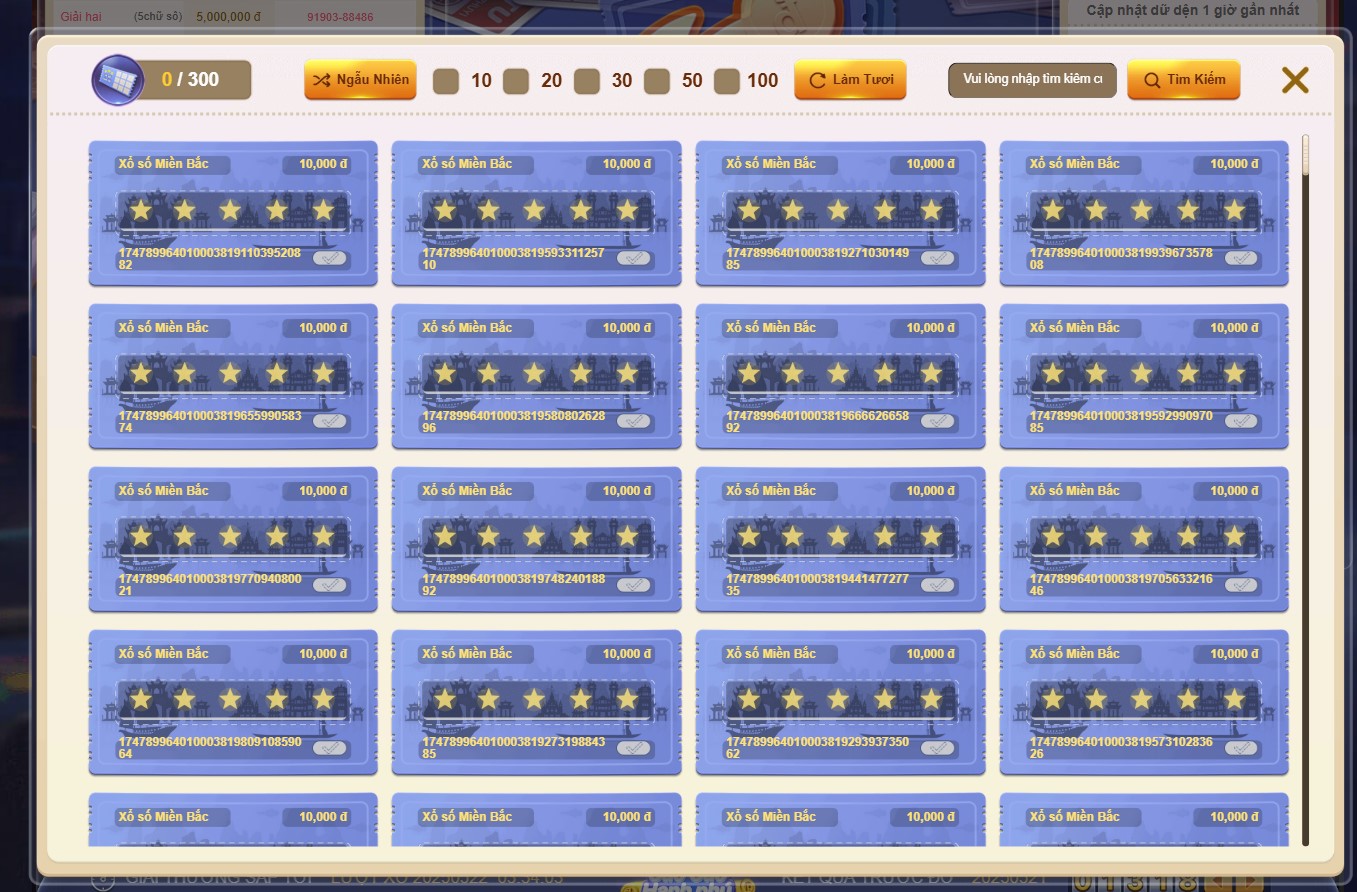Image resolution: width=1357 pixels, height=892 pixels.
Task: Select the ticket card ending 63321646
Action: coord(1145,539)
